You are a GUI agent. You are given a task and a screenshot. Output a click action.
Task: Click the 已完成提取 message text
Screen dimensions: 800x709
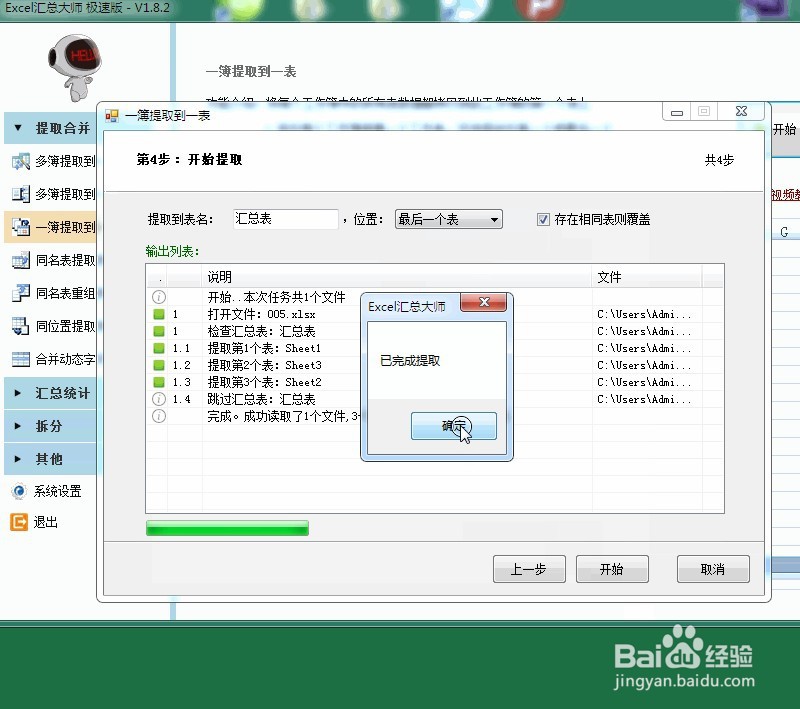coord(410,361)
